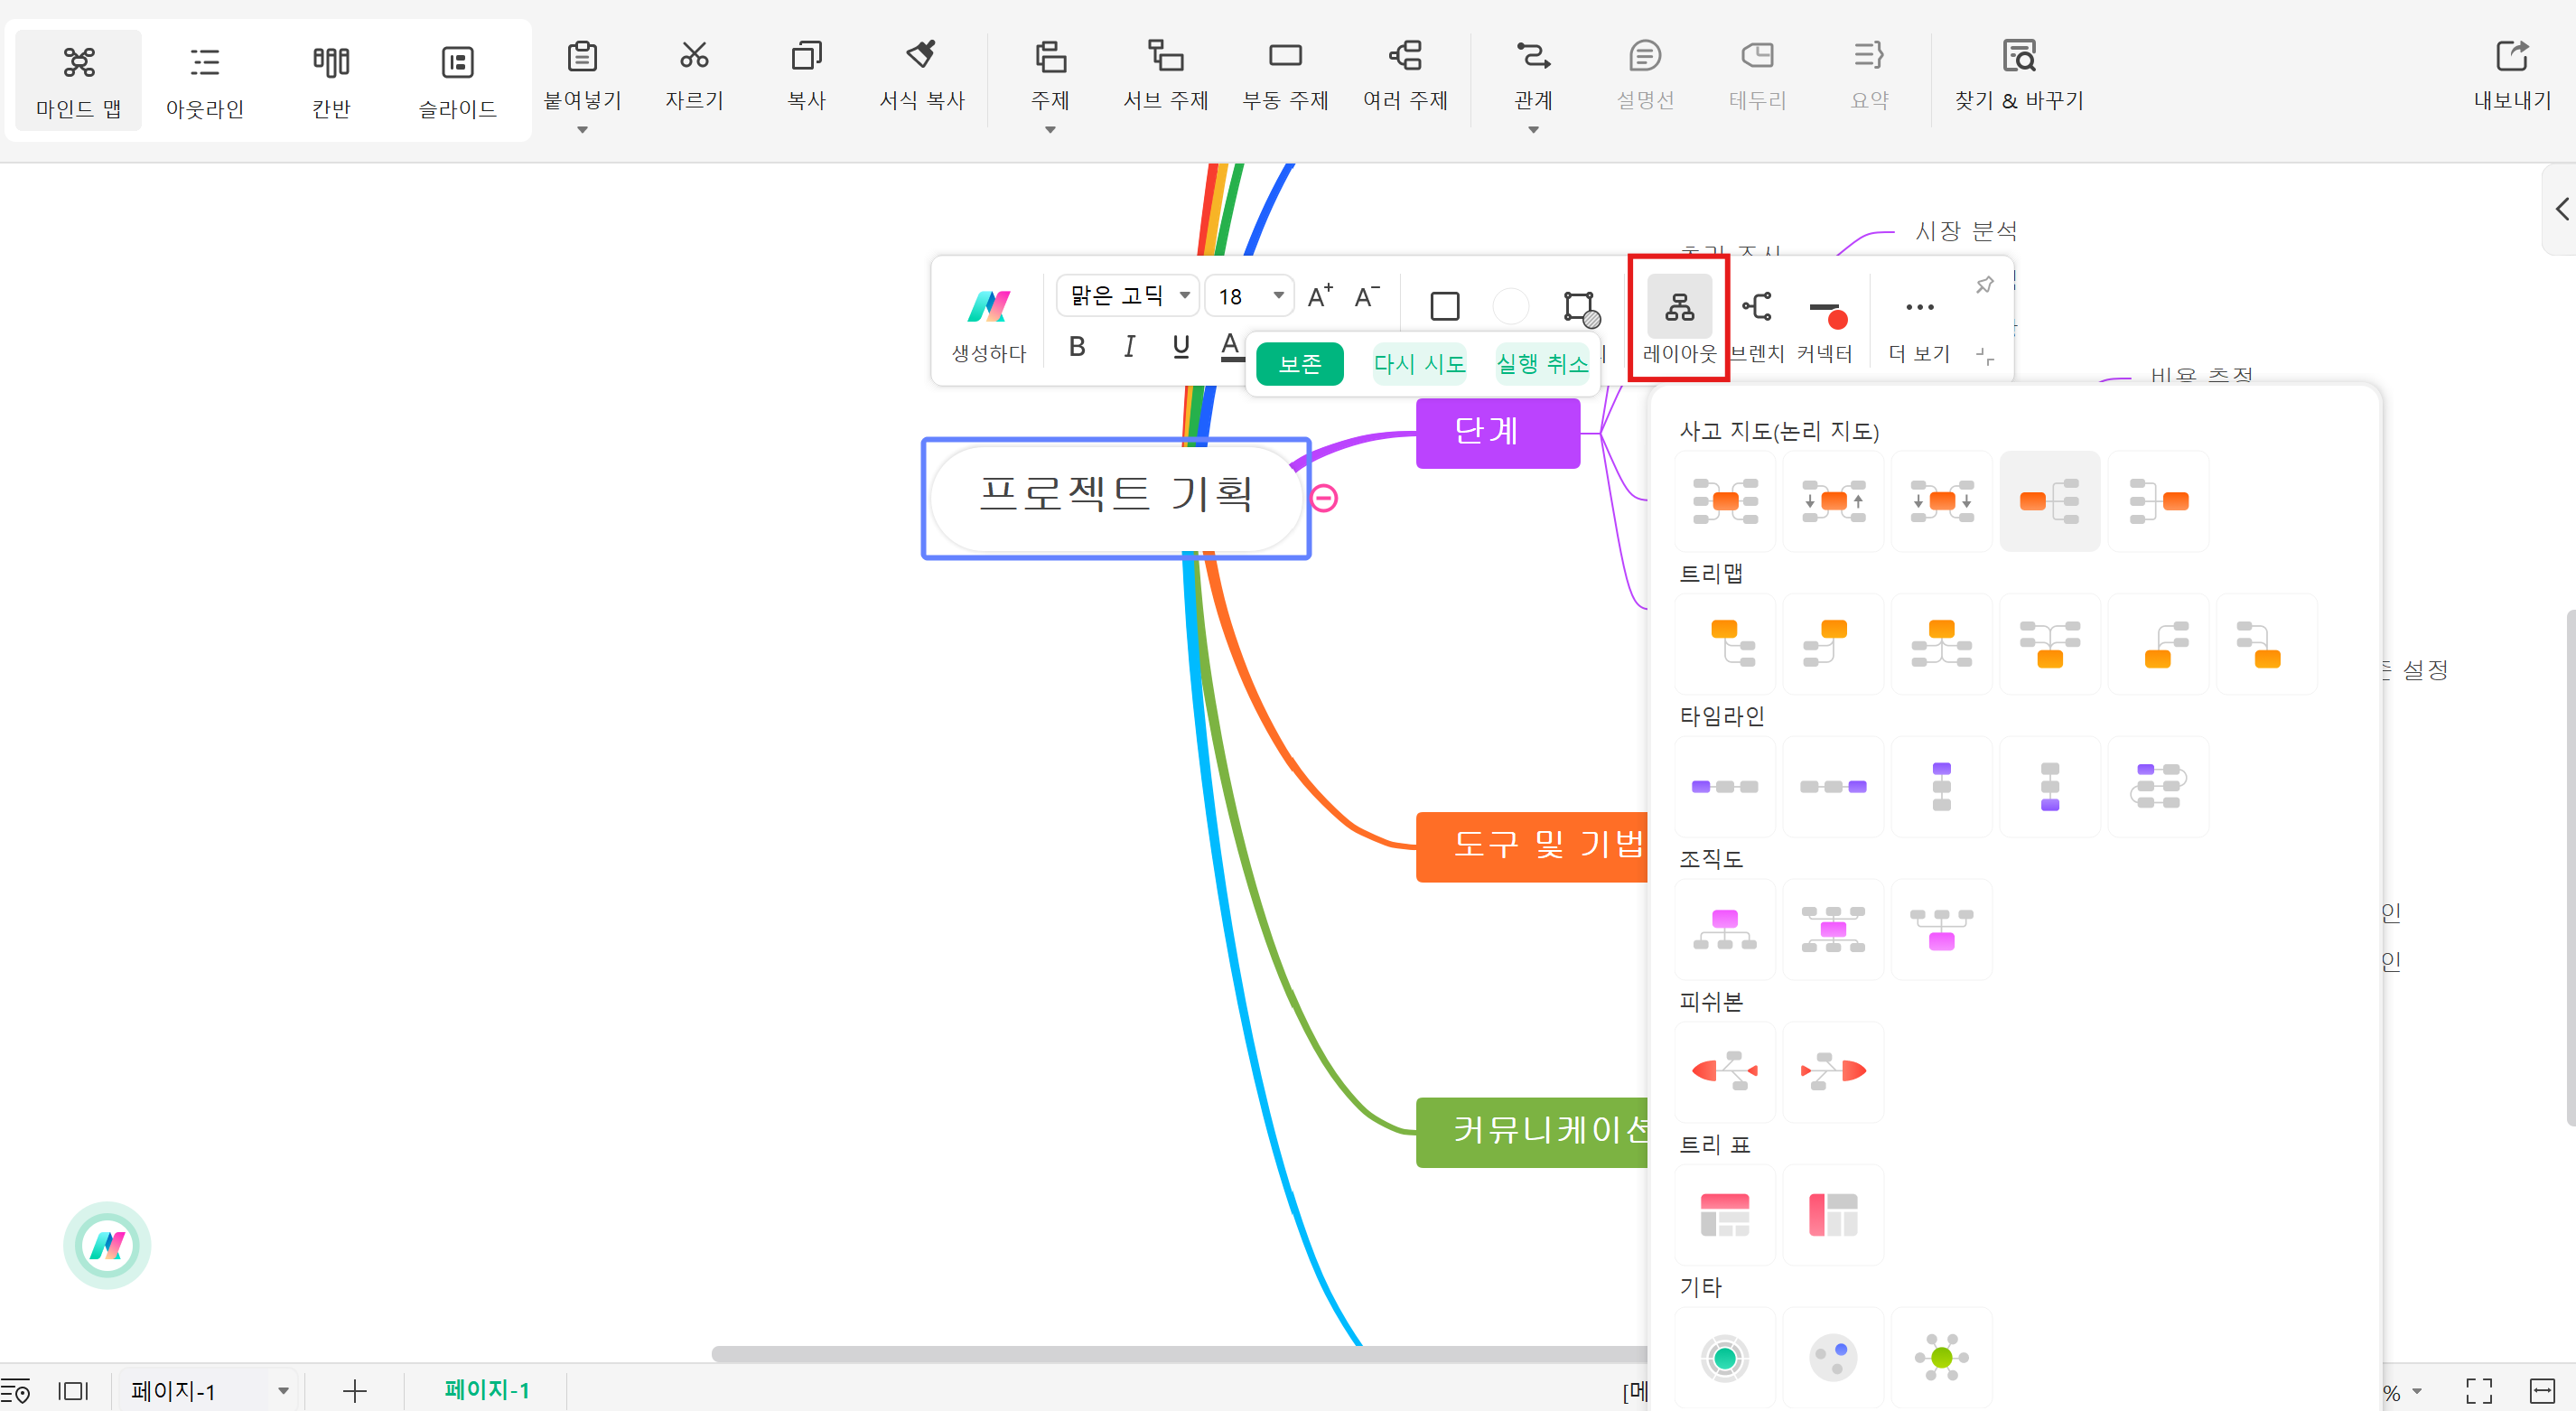Click the white fill color circle
Image resolution: width=2576 pixels, height=1411 pixels.
pos(1510,306)
